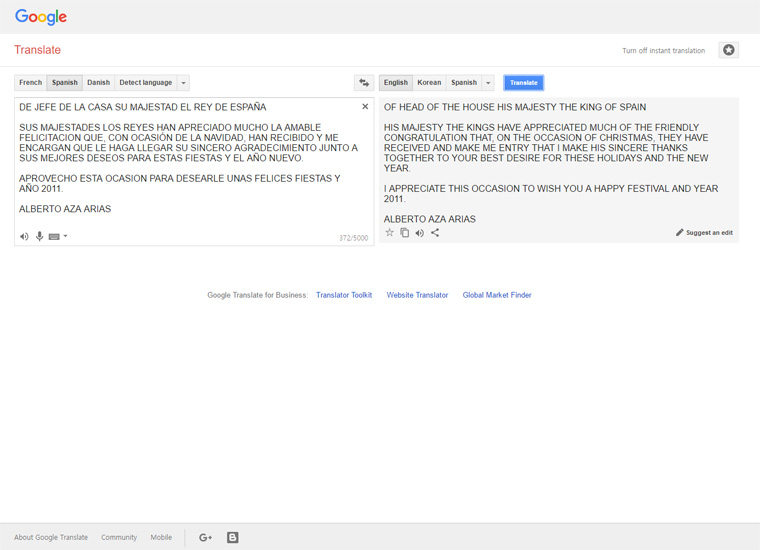760x550 pixels.
Task: Expand target language list dropdown
Action: (x=488, y=83)
